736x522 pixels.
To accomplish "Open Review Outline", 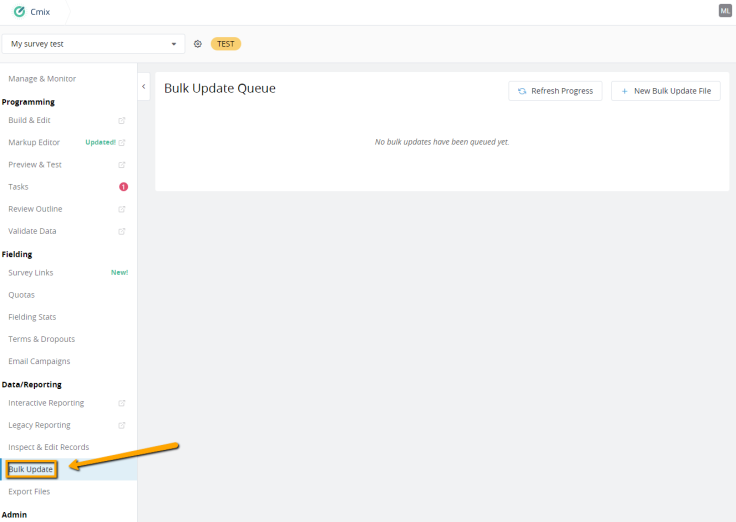I will 35,209.
